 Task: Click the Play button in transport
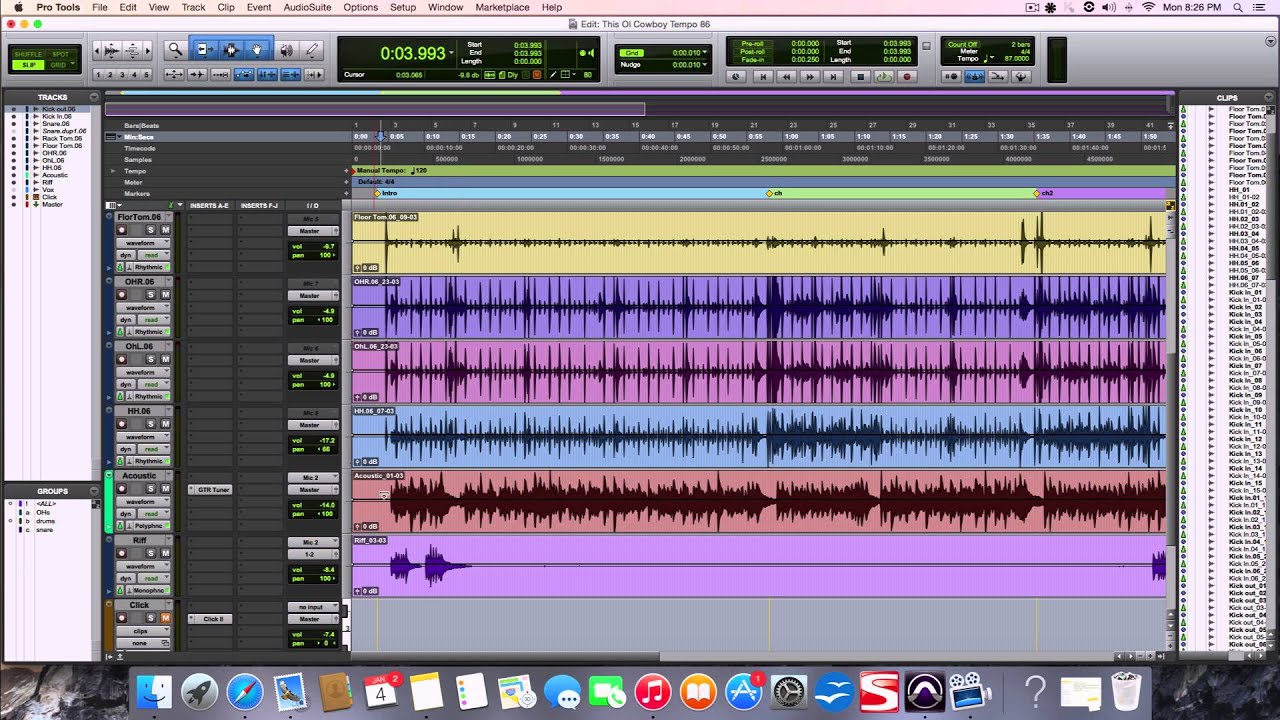pyautogui.click(x=883, y=76)
